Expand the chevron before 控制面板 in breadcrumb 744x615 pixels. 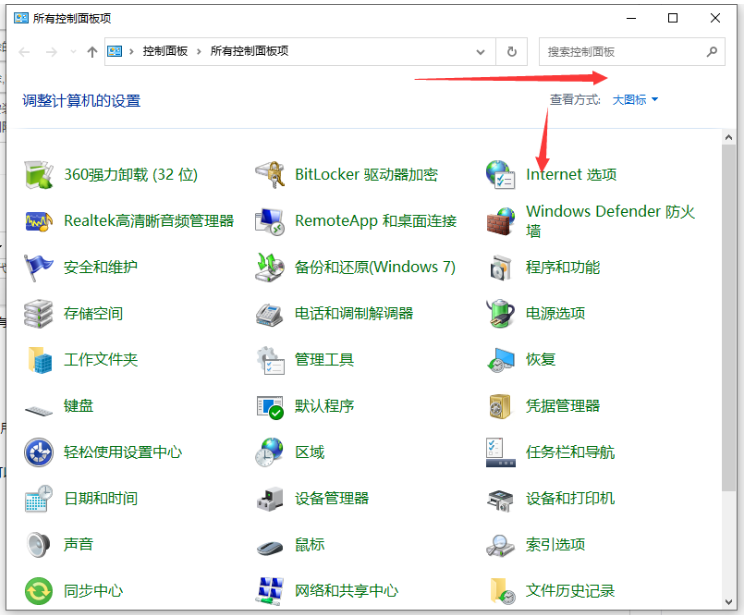pyautogui.click(x=131, y=51)
